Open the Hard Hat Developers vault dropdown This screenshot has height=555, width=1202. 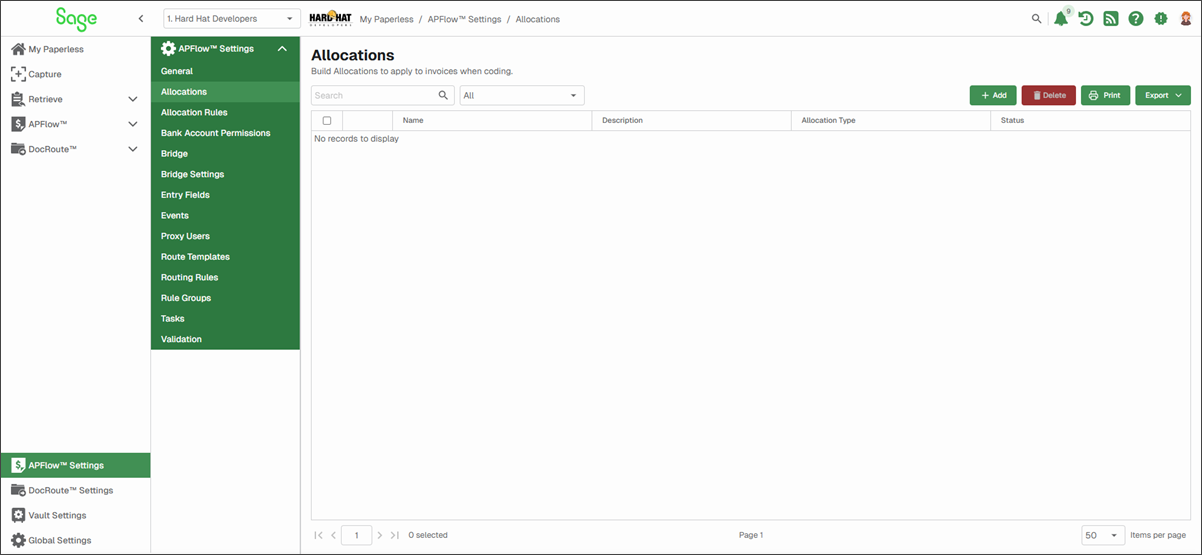pyautogui.click(x=232, y=19)
